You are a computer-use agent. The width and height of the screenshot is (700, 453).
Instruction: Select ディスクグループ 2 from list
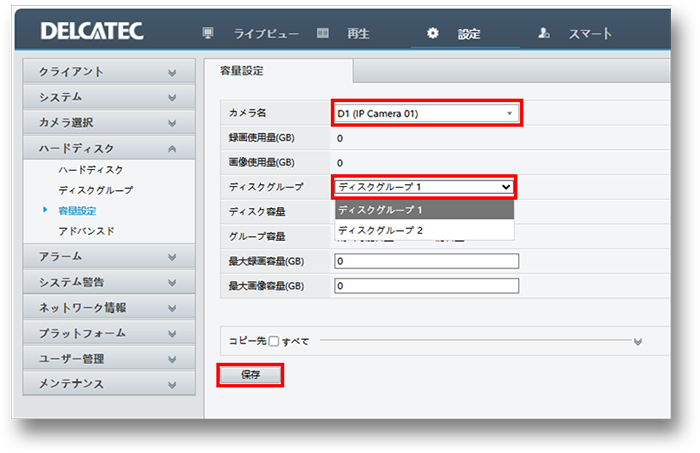(x=380, y=231)
